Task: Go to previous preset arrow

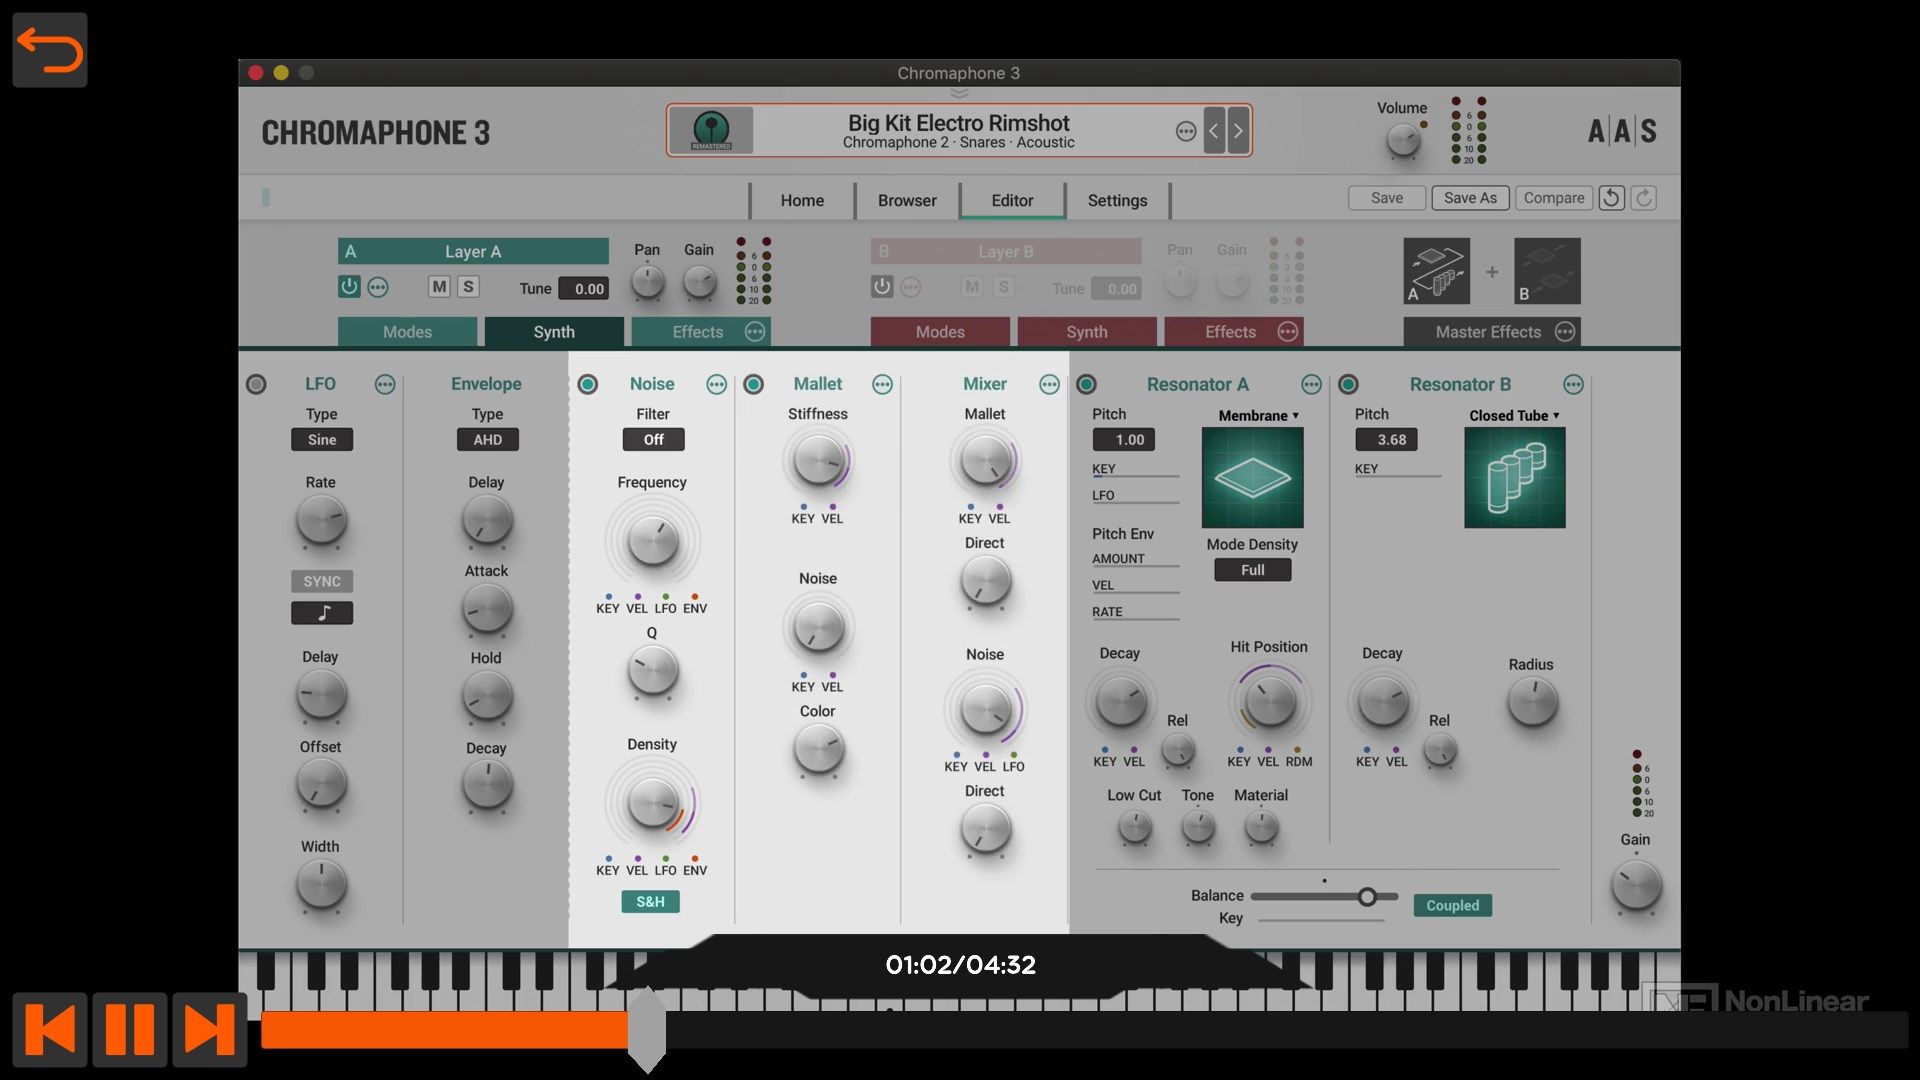Action: (x=1214, y=131)
